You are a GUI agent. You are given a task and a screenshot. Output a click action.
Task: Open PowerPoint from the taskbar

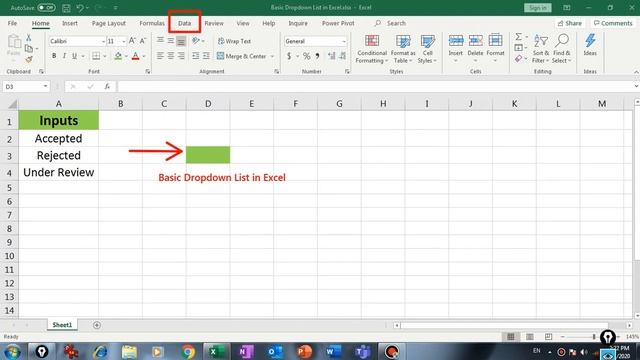[x=304, y=351]
